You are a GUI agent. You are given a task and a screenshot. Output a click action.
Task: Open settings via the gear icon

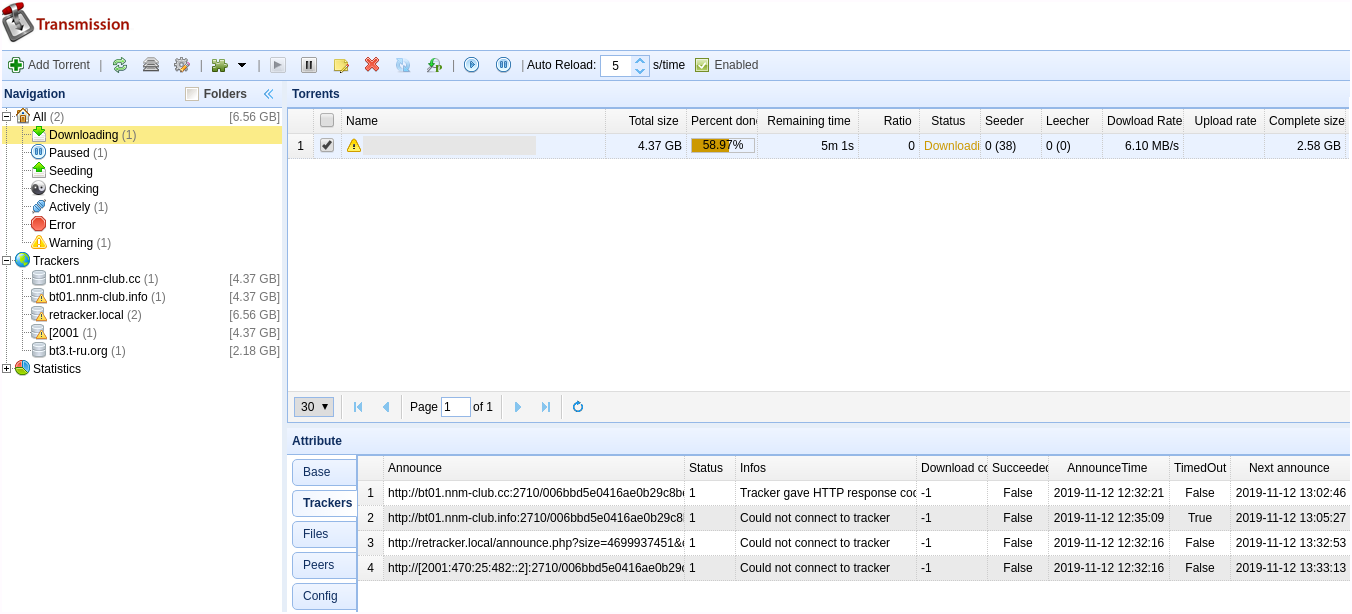pos(181,65)
